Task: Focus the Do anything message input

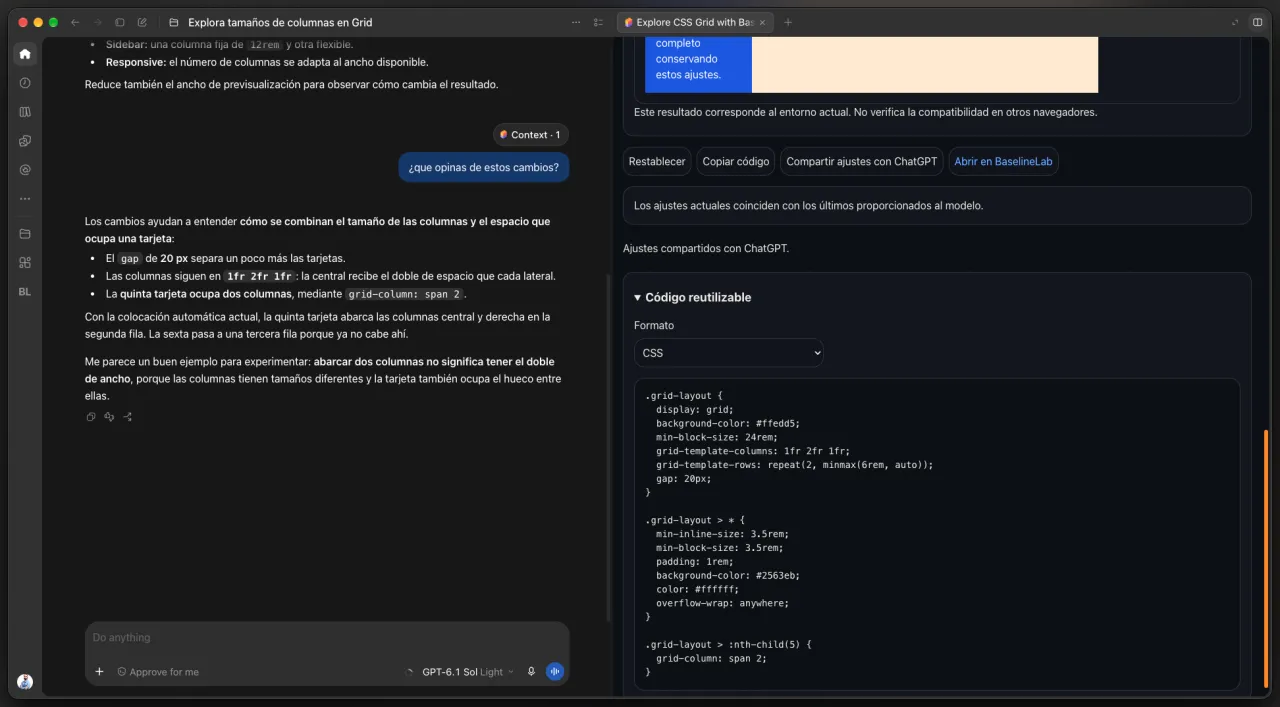Action: click(x=327, y=638)
